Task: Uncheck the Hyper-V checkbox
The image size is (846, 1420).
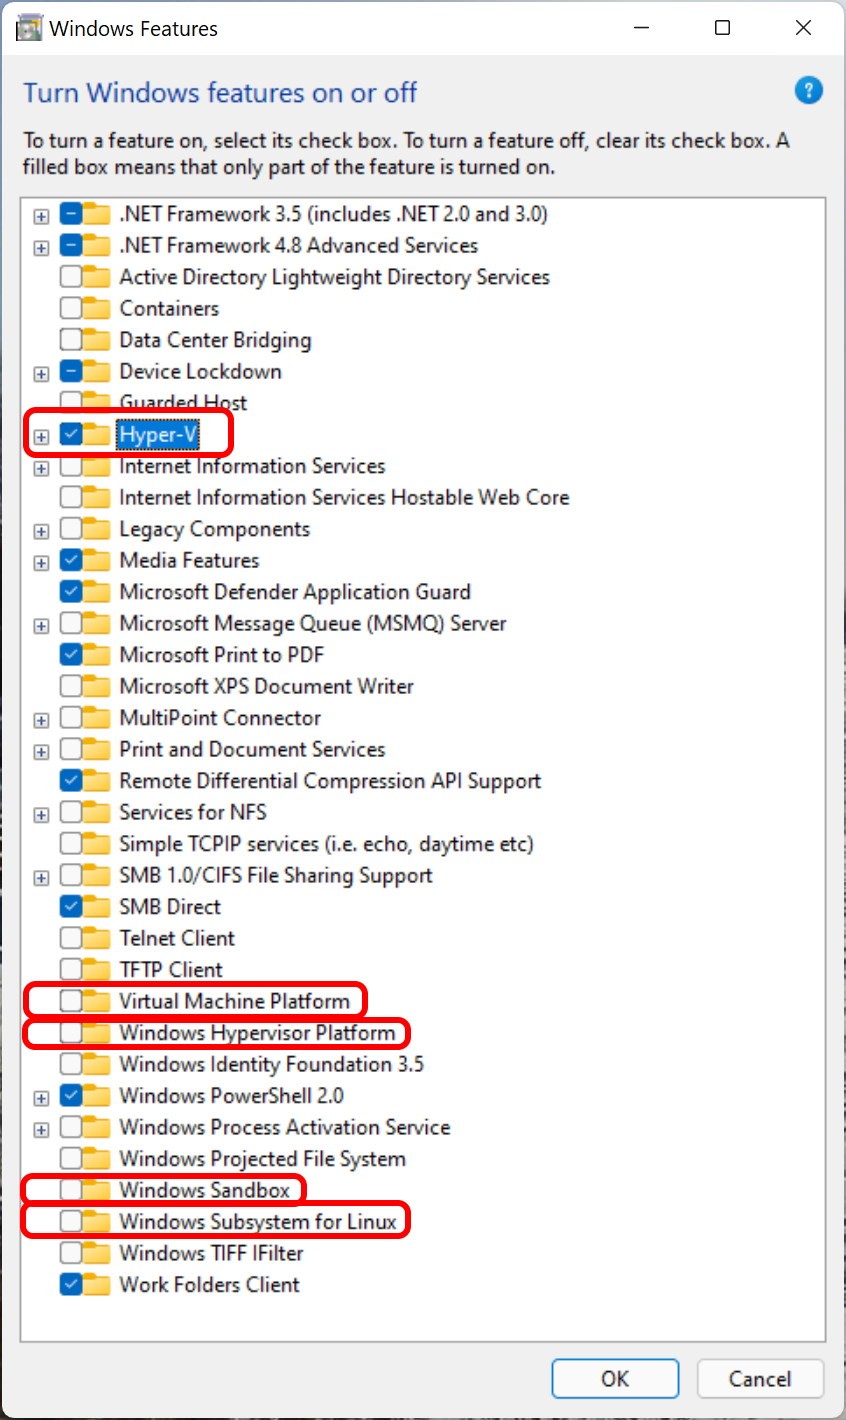Action: (71, 434)
